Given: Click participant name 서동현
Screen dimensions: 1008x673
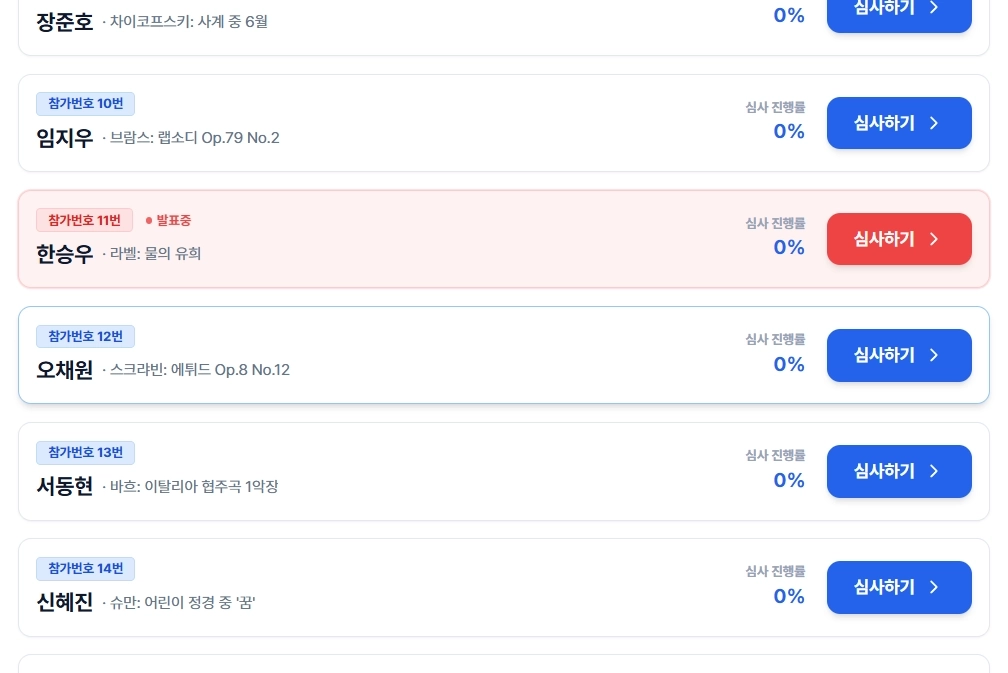Looking at the screenshot, I should pos(64,486).
